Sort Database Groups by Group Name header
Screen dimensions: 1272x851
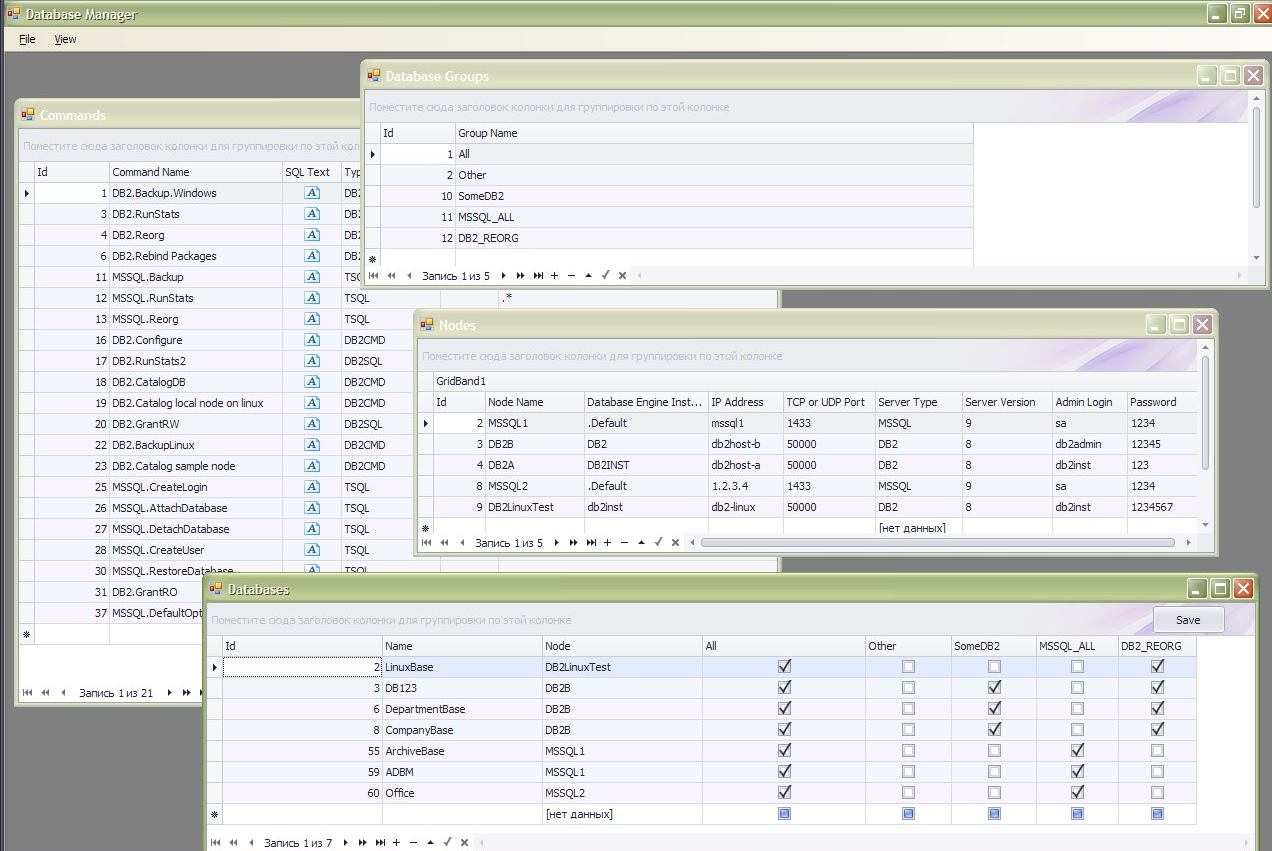click(714, 133)
